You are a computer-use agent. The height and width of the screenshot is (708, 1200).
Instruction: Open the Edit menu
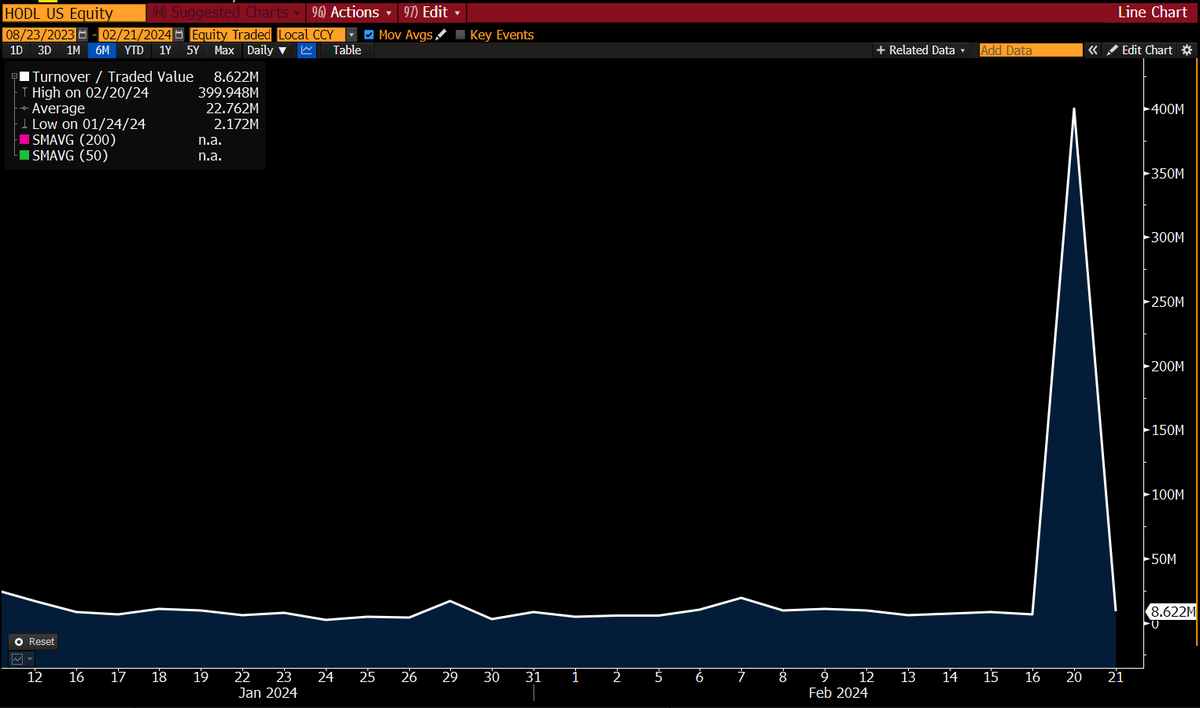pos(432,13)
